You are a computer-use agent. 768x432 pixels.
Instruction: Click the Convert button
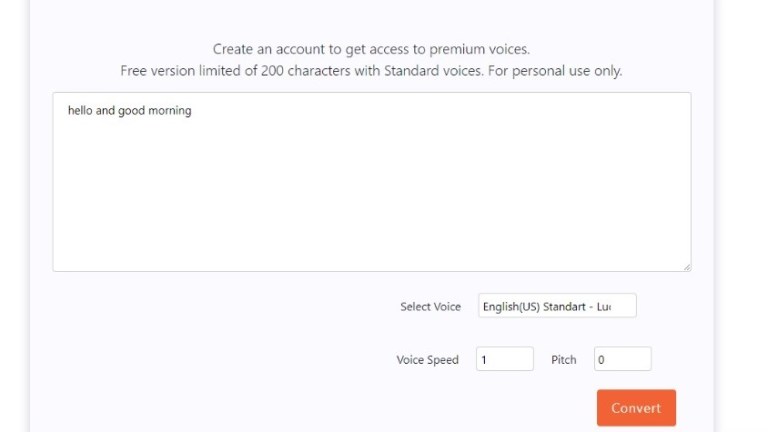(x=636, y=408)
